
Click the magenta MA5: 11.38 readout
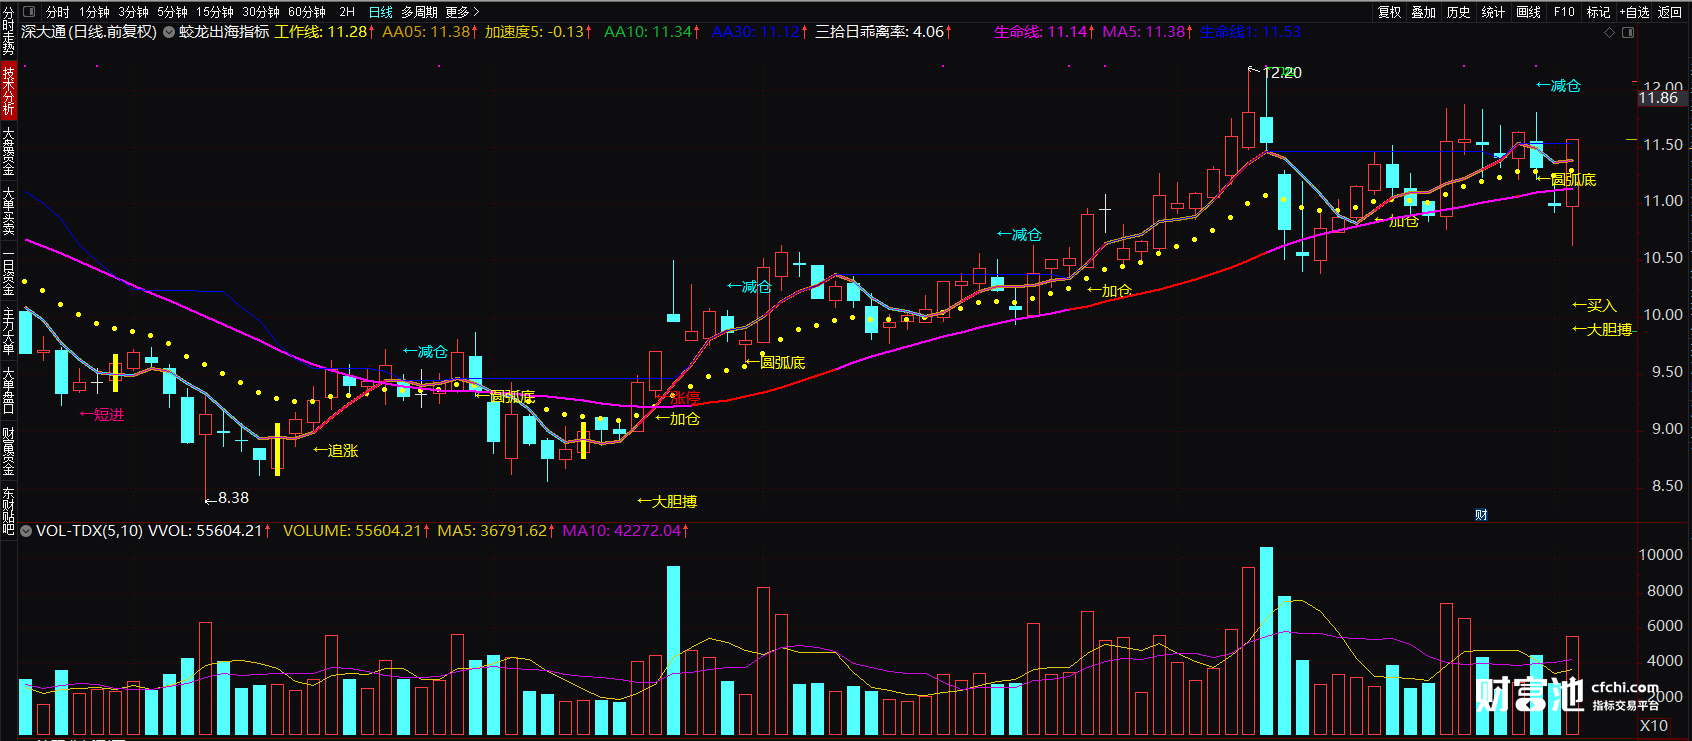(1148, 32)
